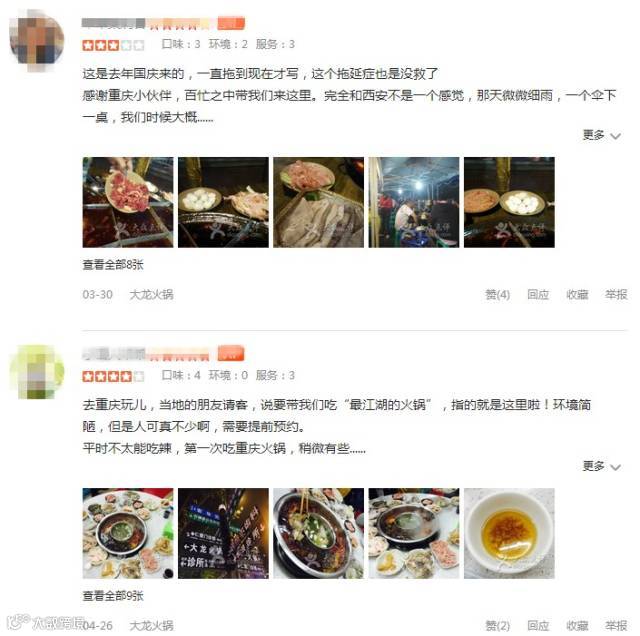
Task: Expand second review with 更多
Action: pyautogui.click(x=601, y=466)
